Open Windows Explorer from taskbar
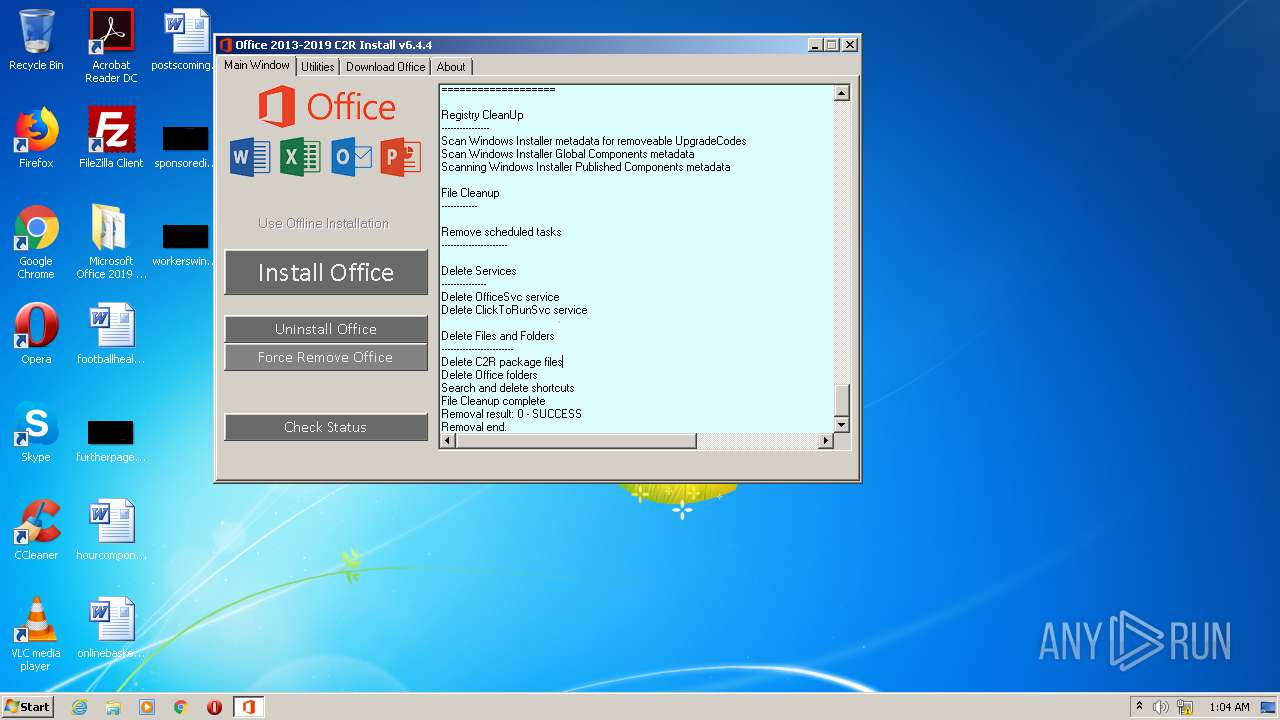The image size is (1280, 720). [113, 707]
